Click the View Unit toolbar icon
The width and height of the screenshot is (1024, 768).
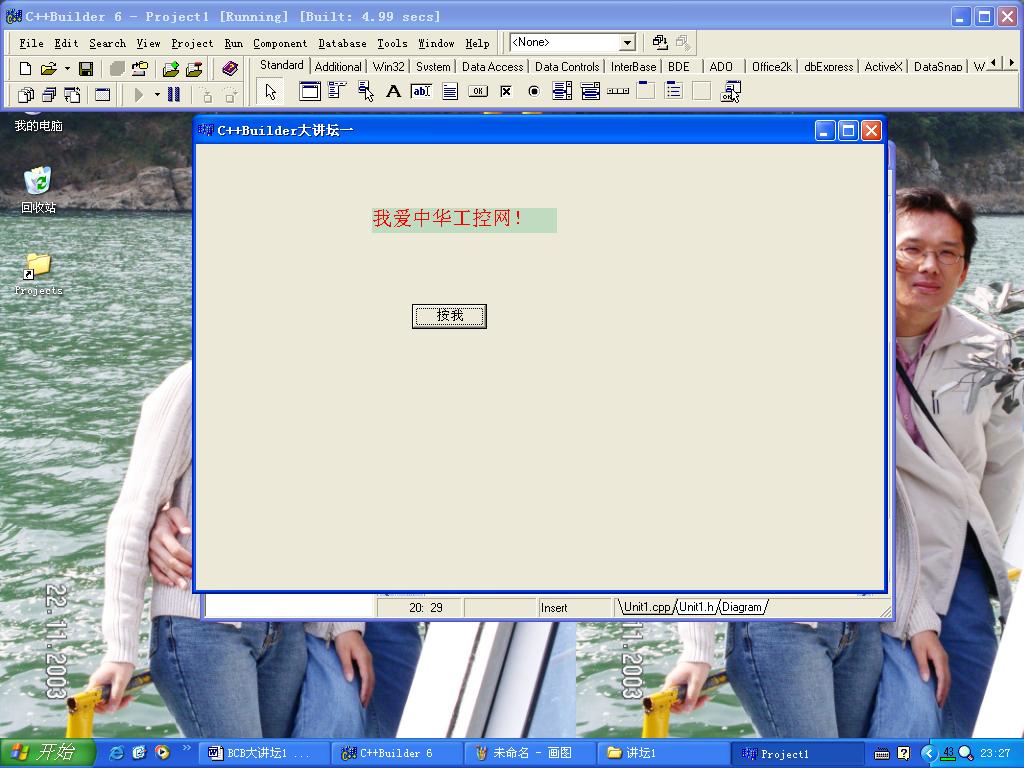pos(25,95)
